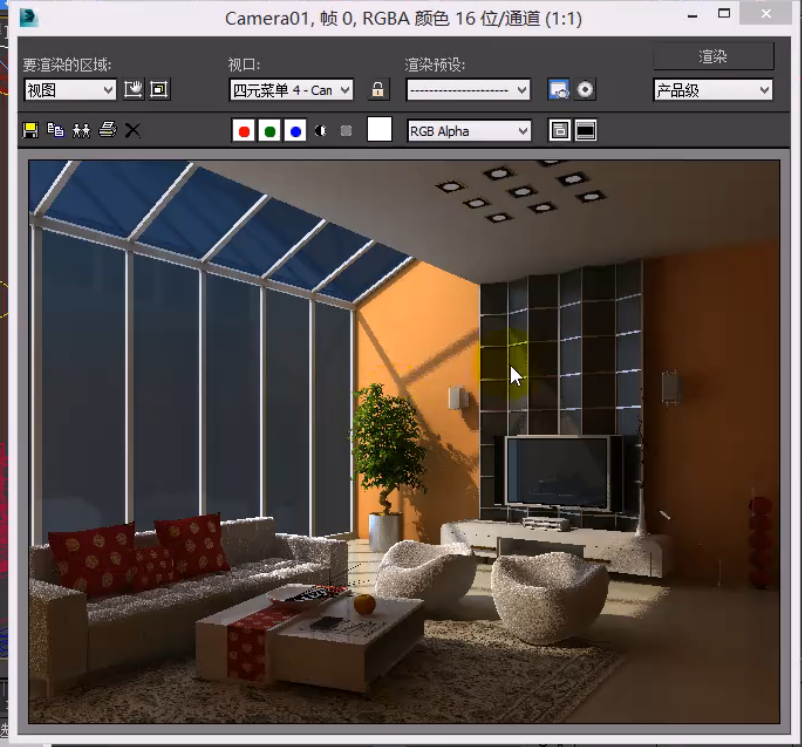Open the 渲染预设 render preset dropdown

(x=468, y=90)
